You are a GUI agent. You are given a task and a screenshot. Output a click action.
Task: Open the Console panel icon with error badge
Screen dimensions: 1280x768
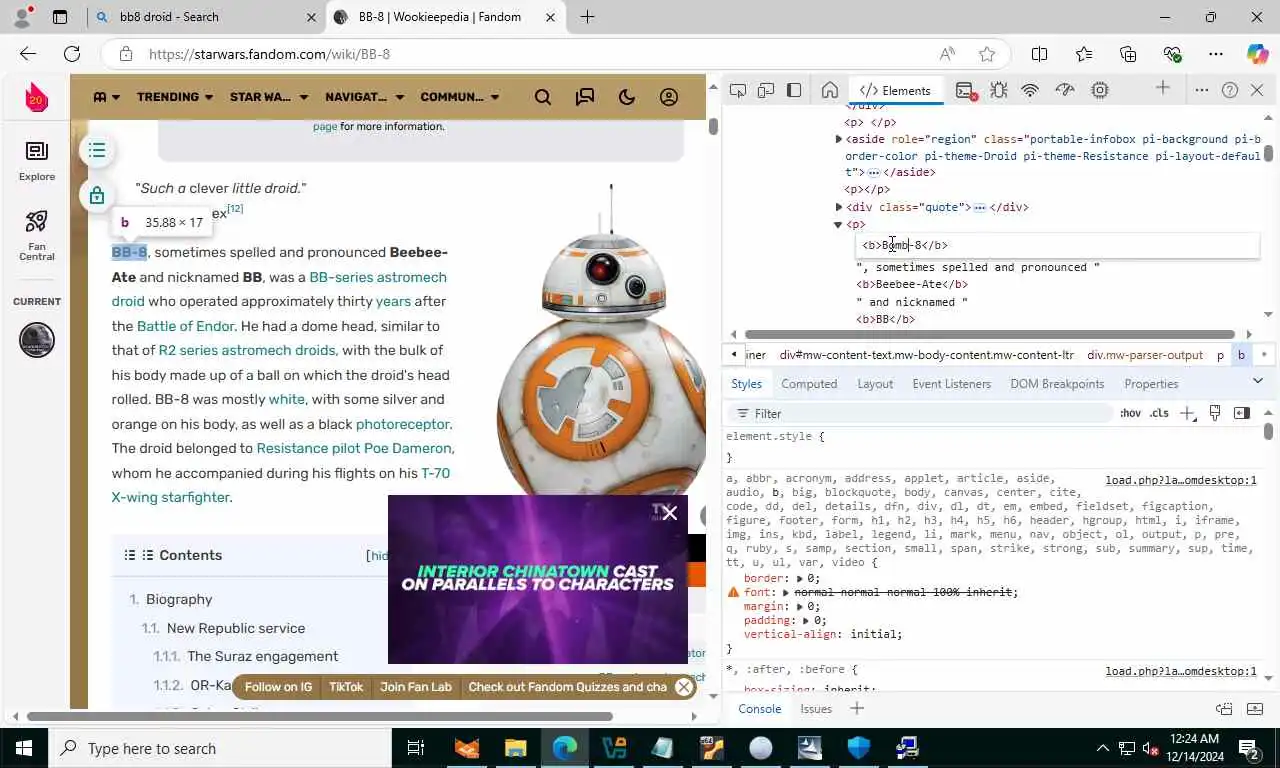(x=965, y=90)
